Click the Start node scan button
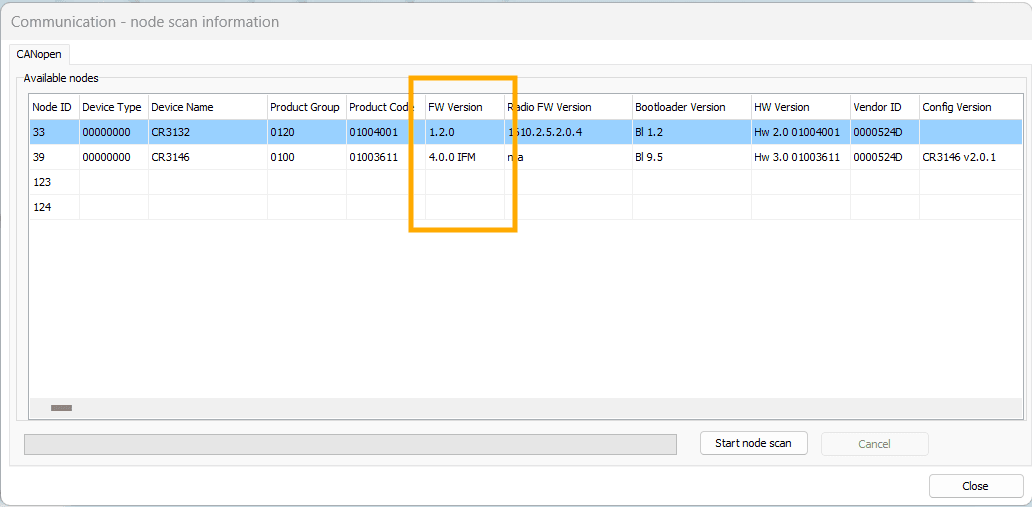 [x=752, y=443]
